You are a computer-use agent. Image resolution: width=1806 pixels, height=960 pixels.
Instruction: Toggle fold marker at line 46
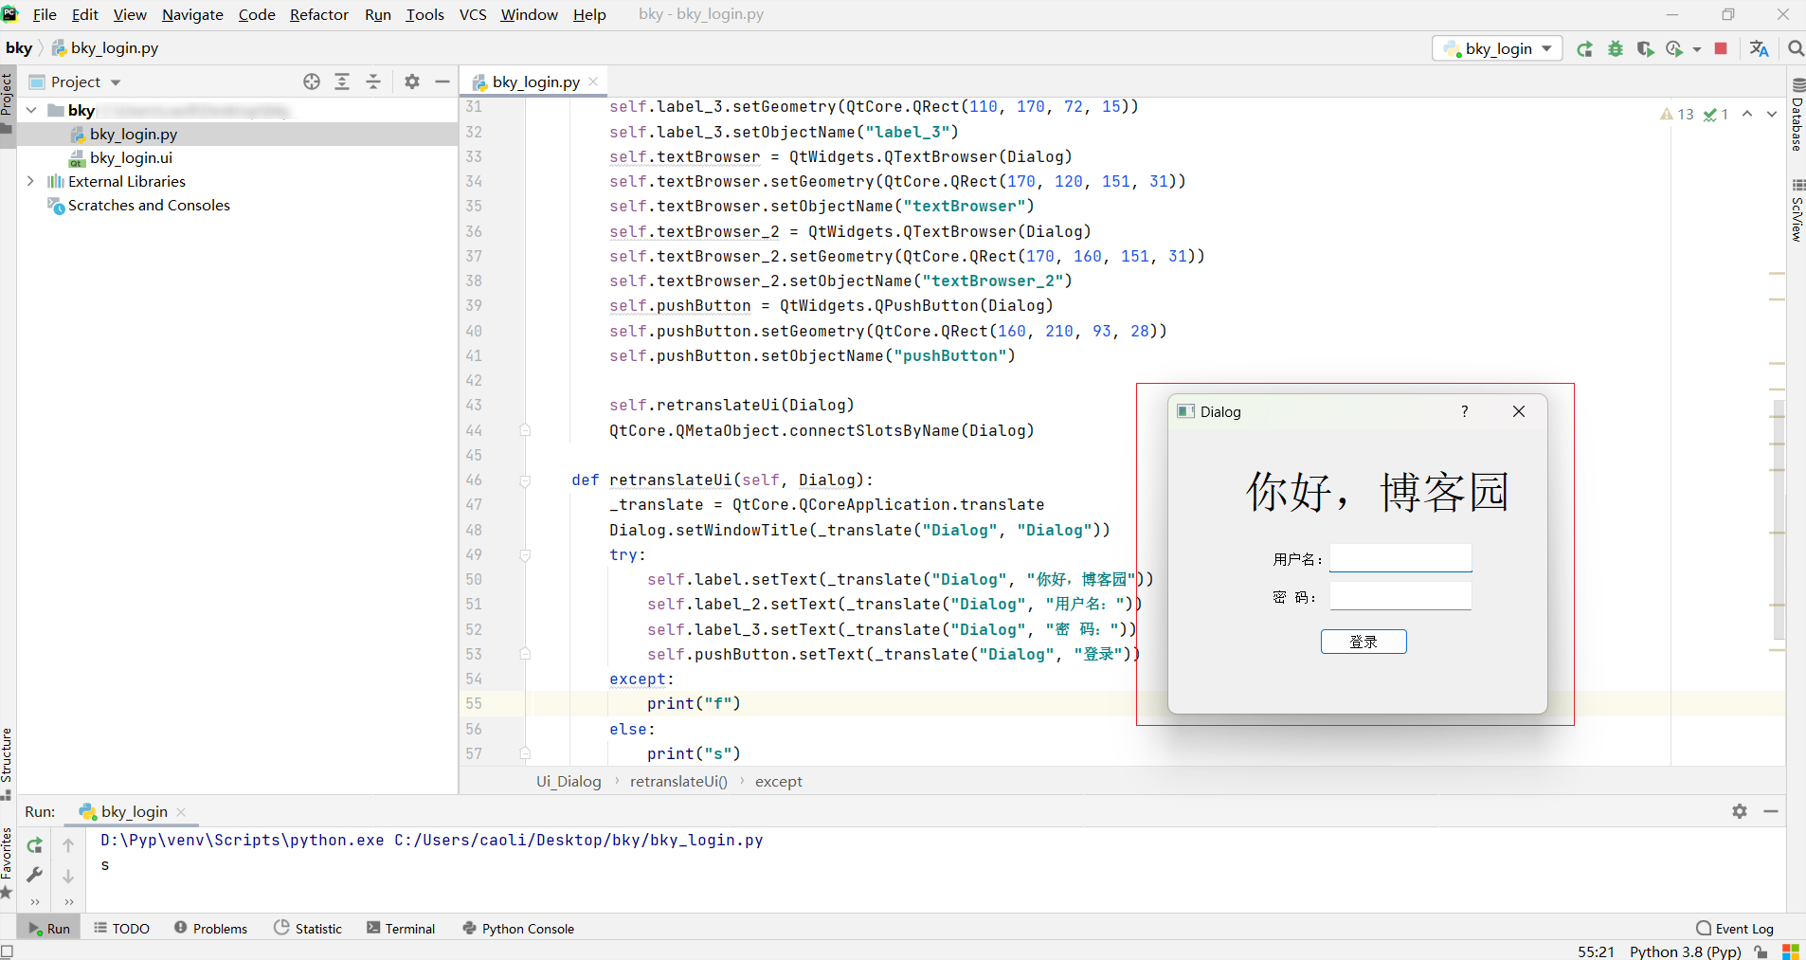[525, 481]
